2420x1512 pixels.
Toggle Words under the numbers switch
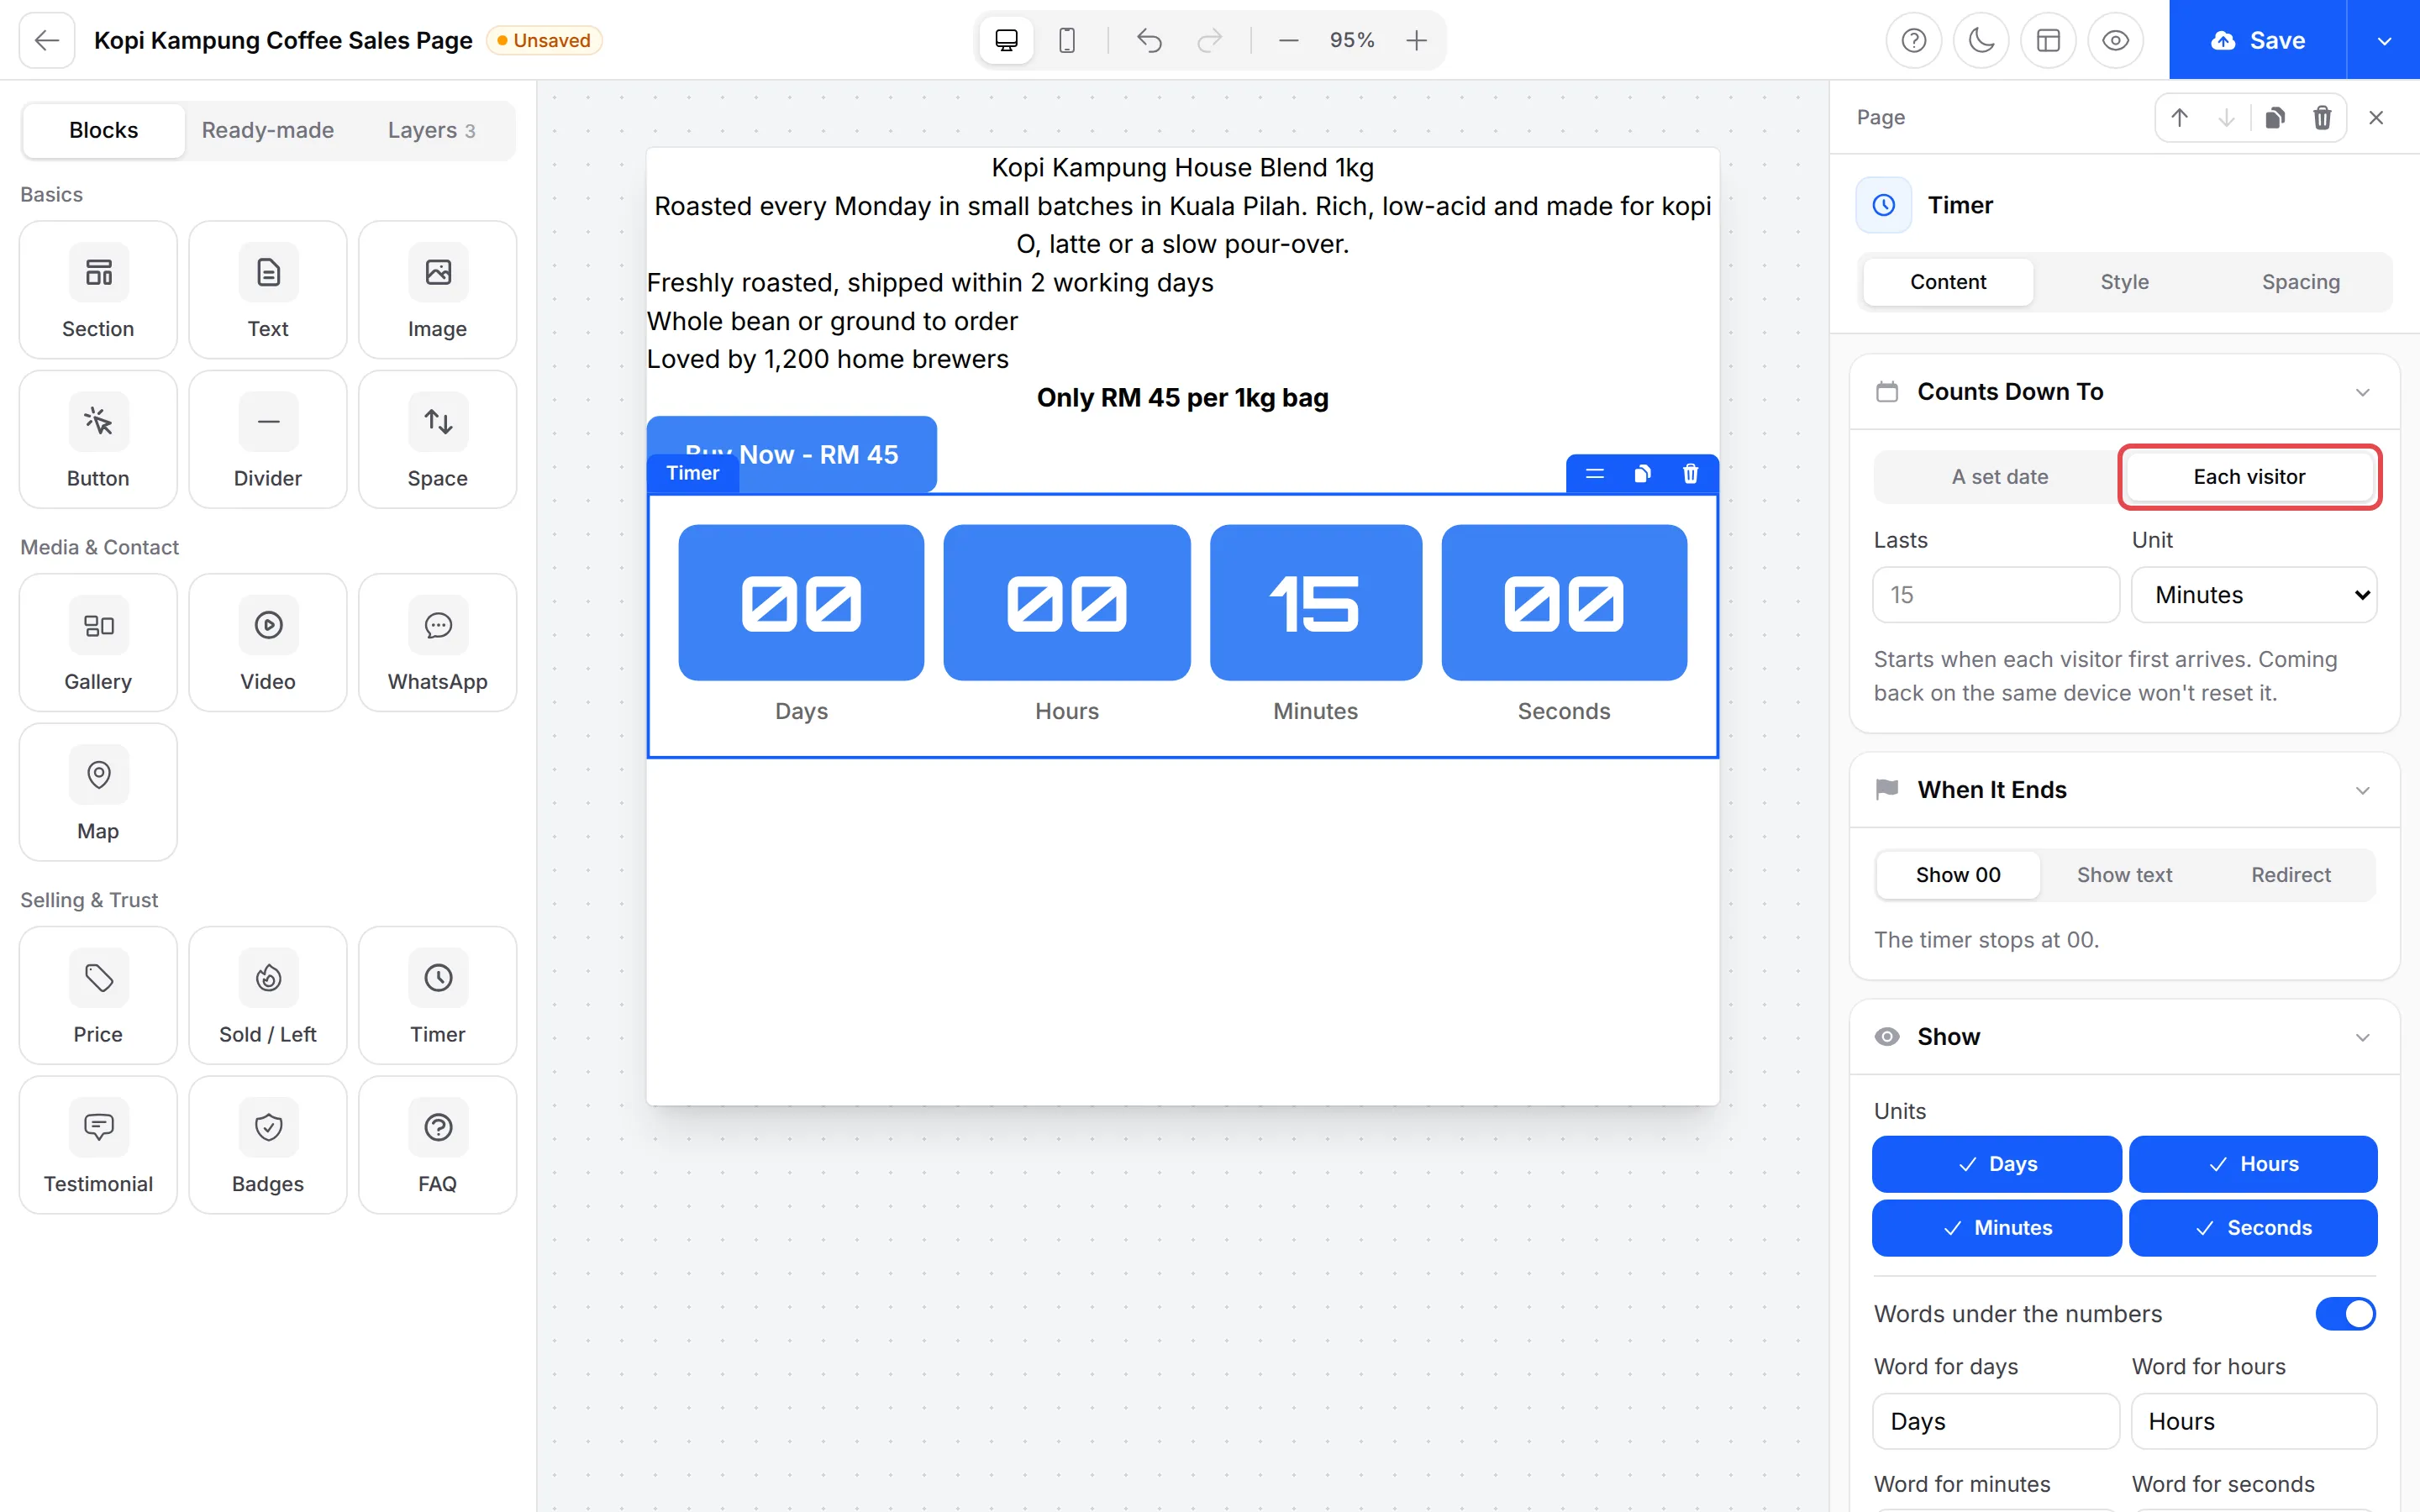2345,1314
